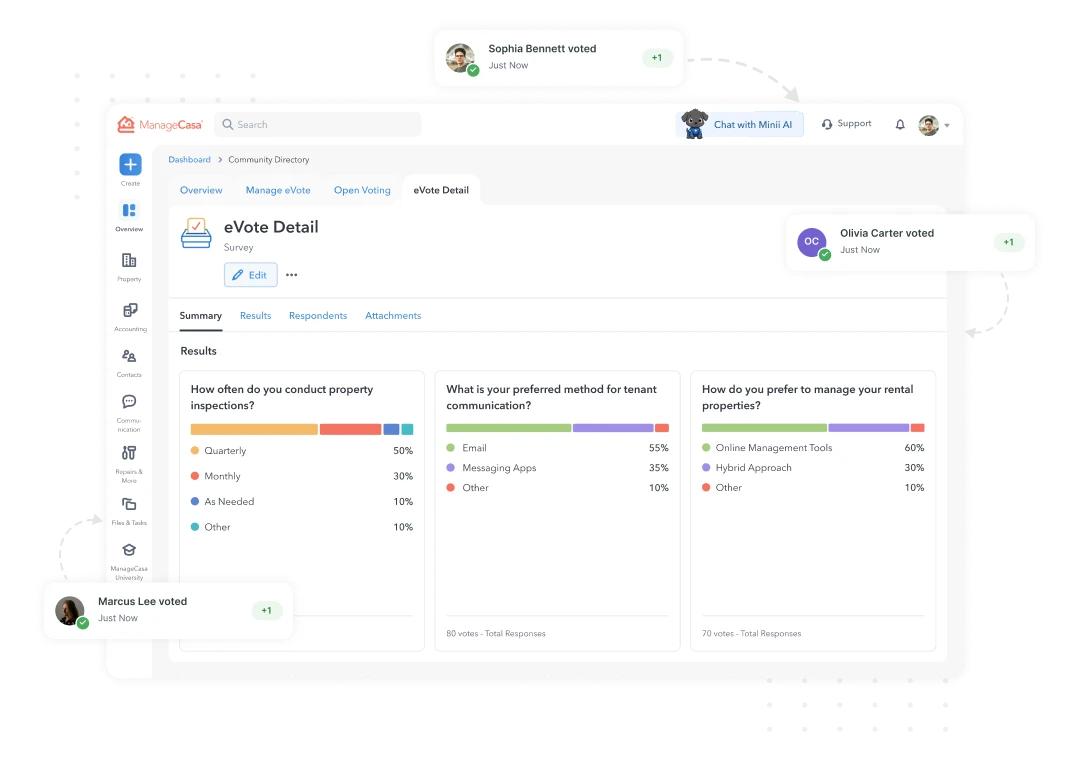Click +1 badge on Sophia Bennett notification
The width and height of the screenshot is (1080, 778).
click(x=657, y=58)
